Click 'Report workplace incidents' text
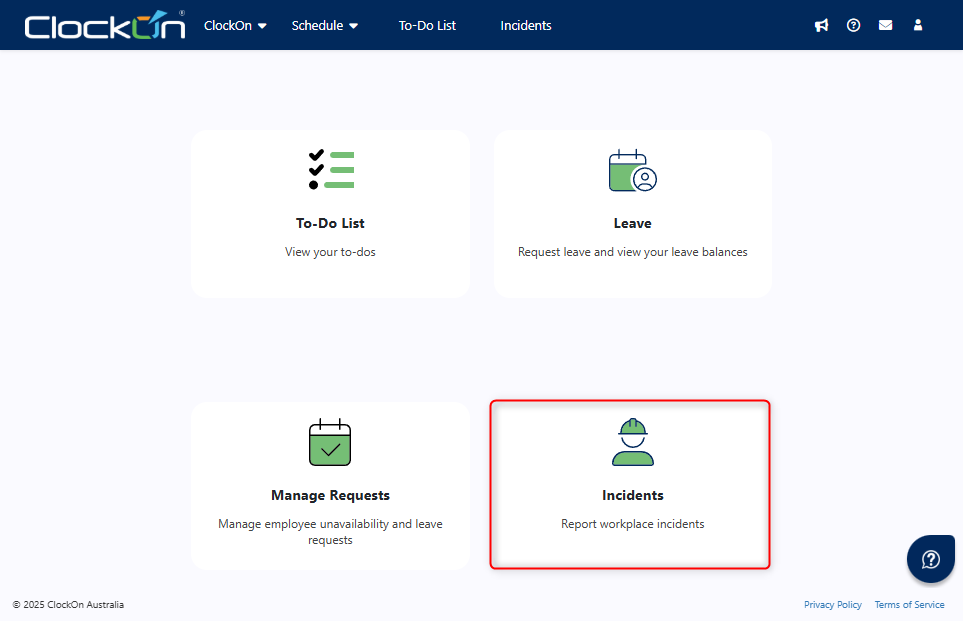963x623 pixels. coord(633,524)
